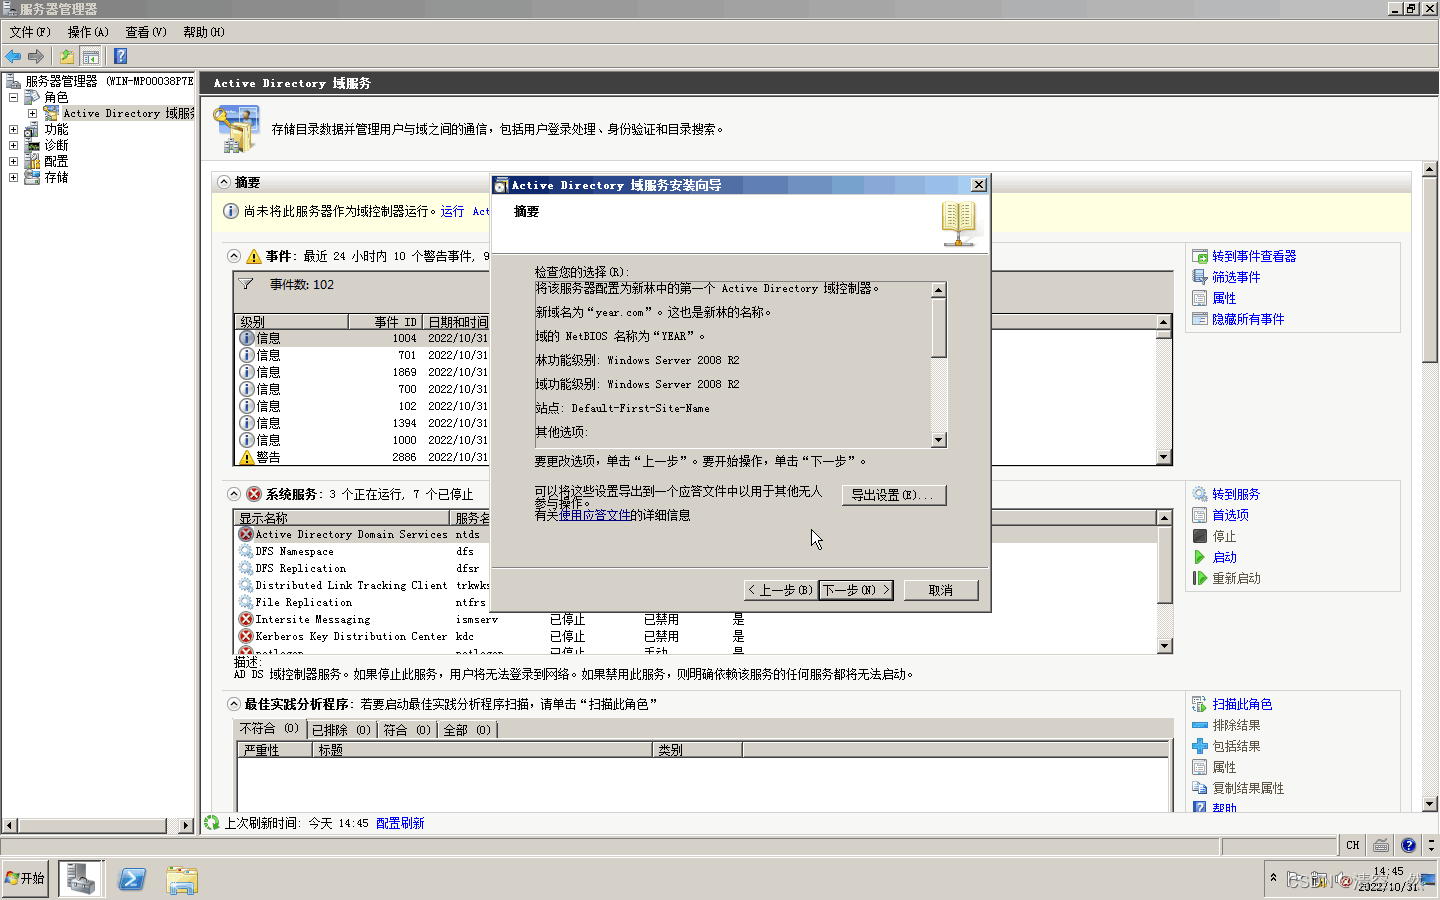The width and height of the screenshot is (1440, 900).
Task: Click the 级别 column header in events
Action: click(x=292, y=322)
